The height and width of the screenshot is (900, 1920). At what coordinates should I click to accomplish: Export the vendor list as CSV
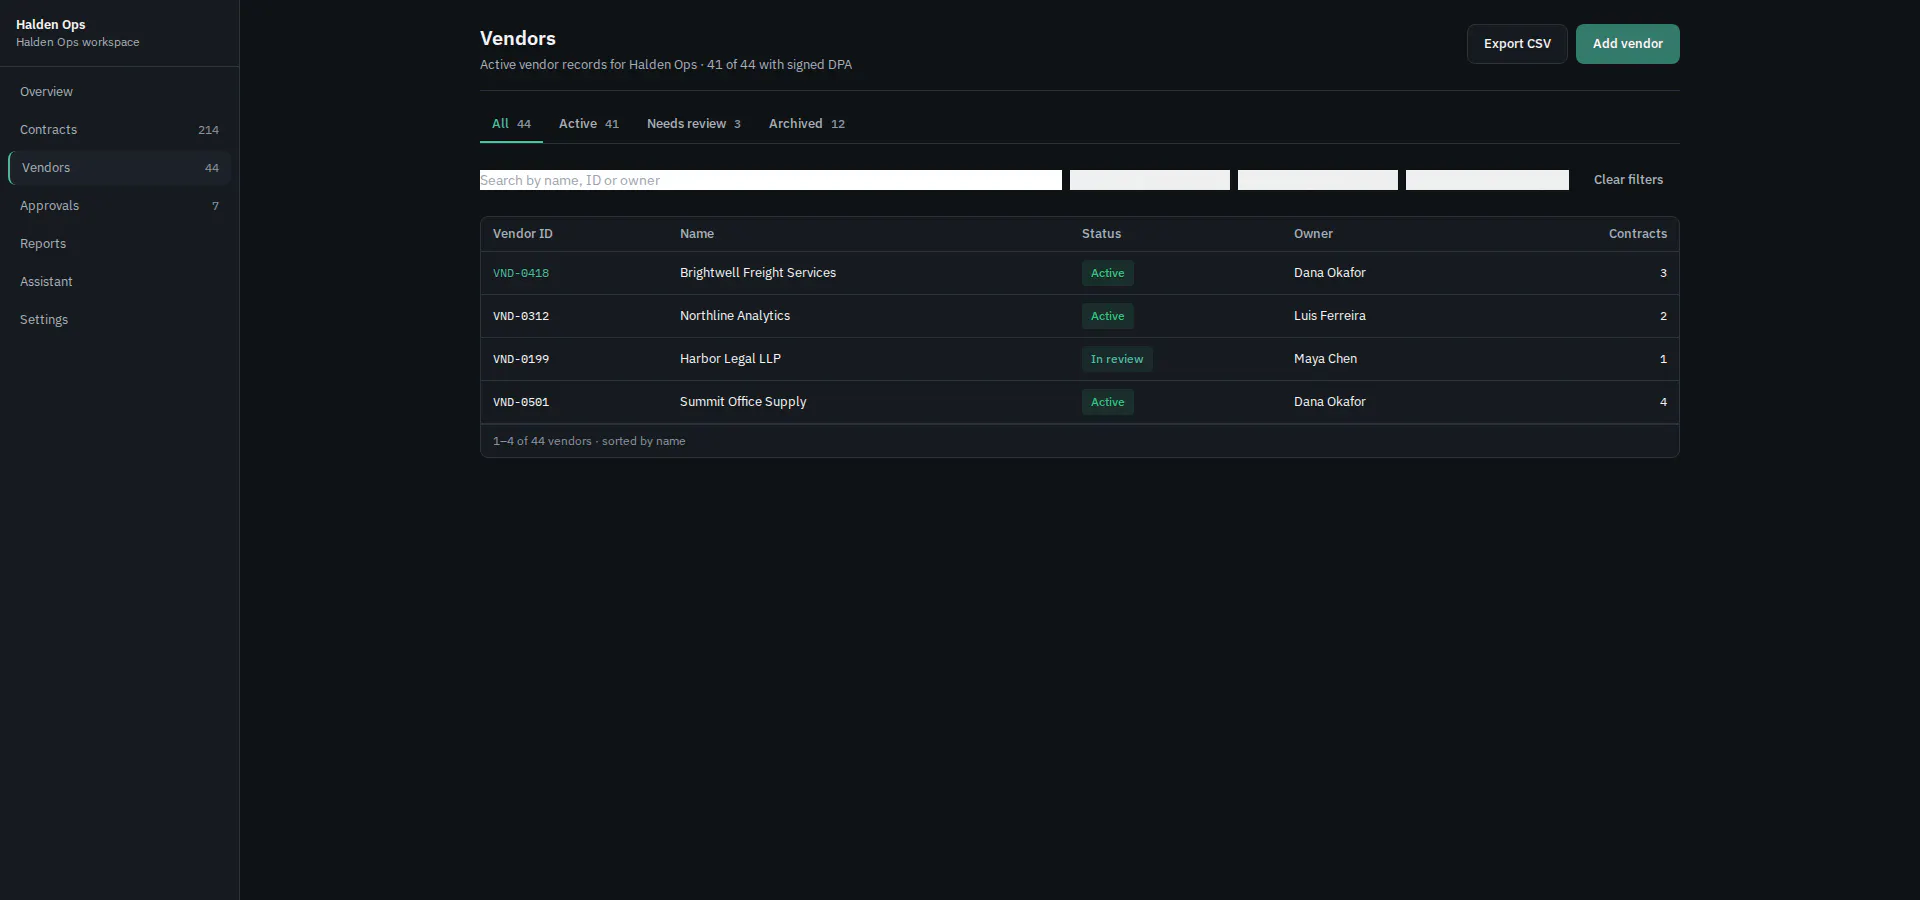pos(1517,44)
